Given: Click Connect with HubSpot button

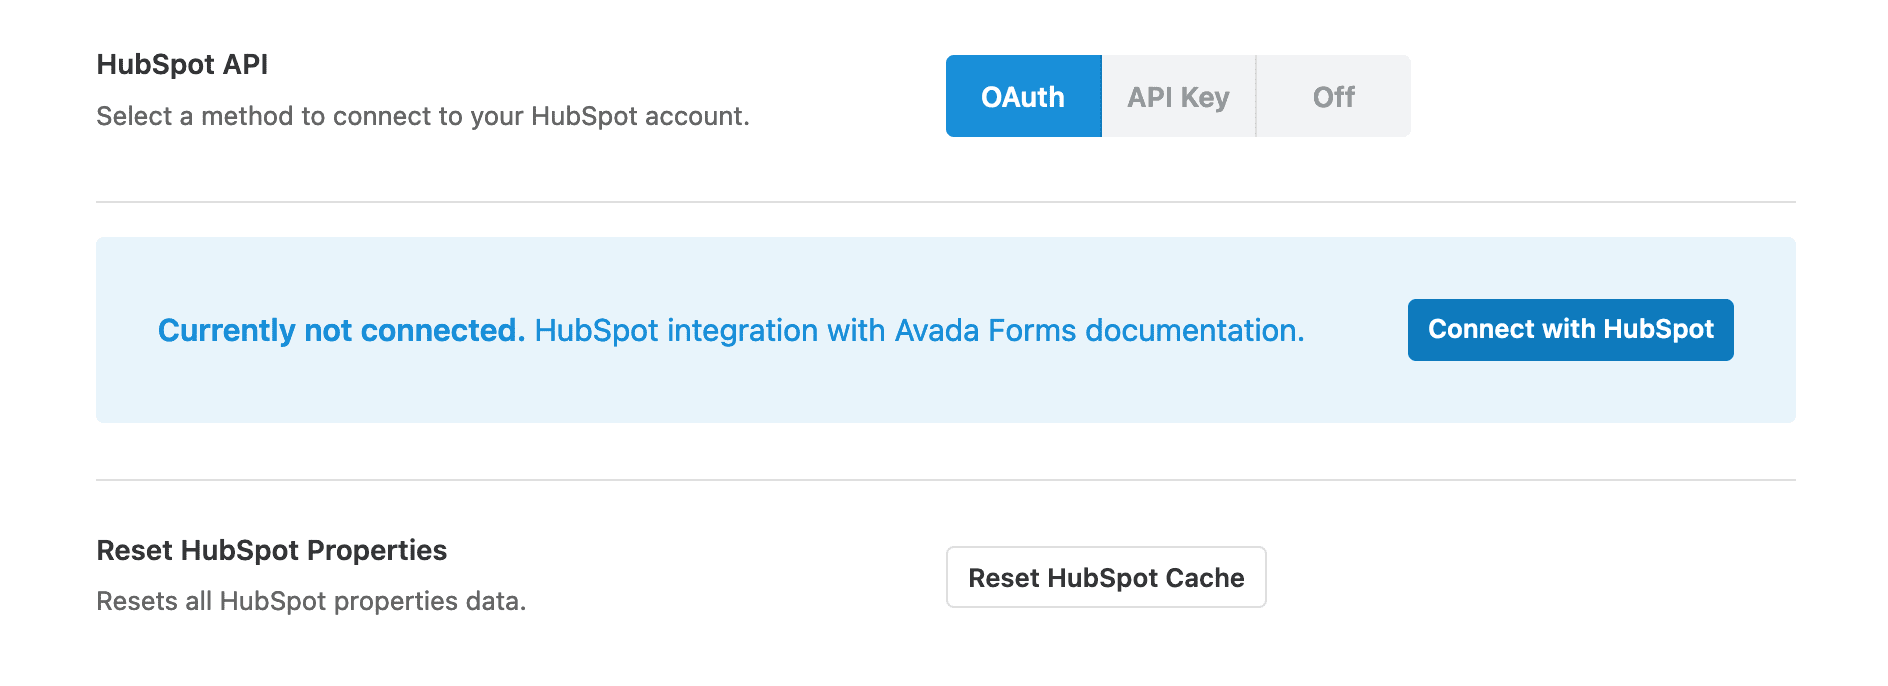Looking at the screenshot, I should pyautogui.click(x=1570, y=330).
